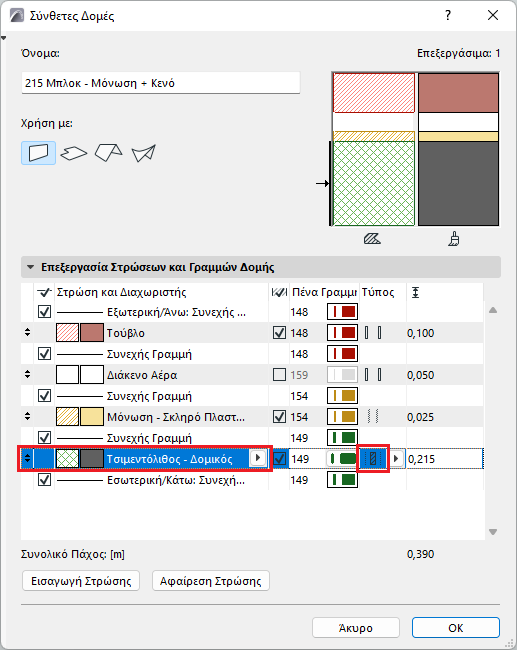Select the Wall use icon
This screenshot has width=517, height=650.
38,153
